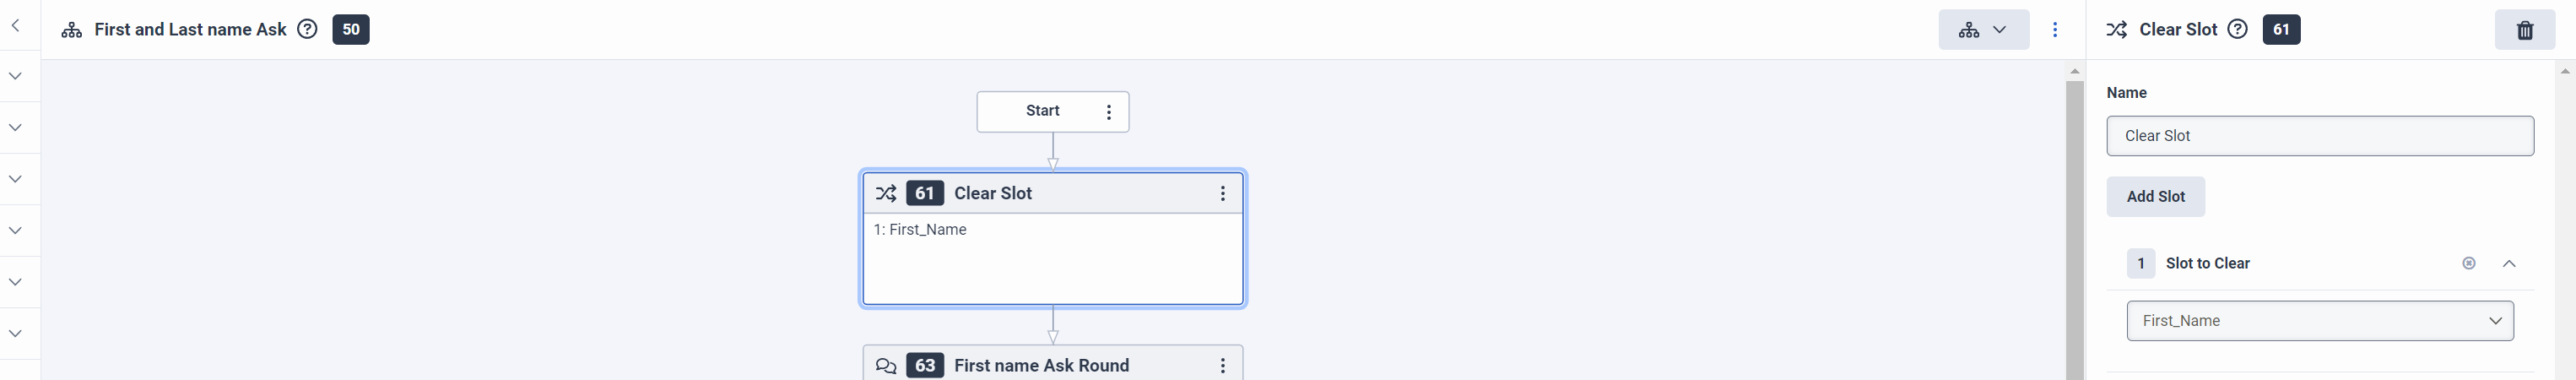
Task: Click the Start node
Action: (1042, 111)
